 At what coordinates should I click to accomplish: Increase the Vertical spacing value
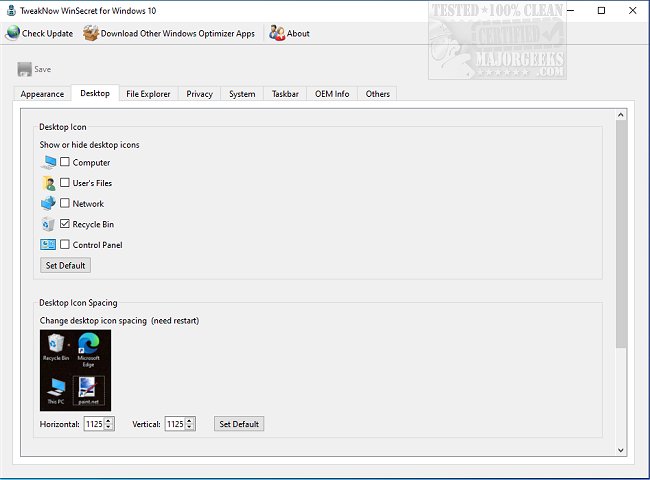[x=189, y=421]
